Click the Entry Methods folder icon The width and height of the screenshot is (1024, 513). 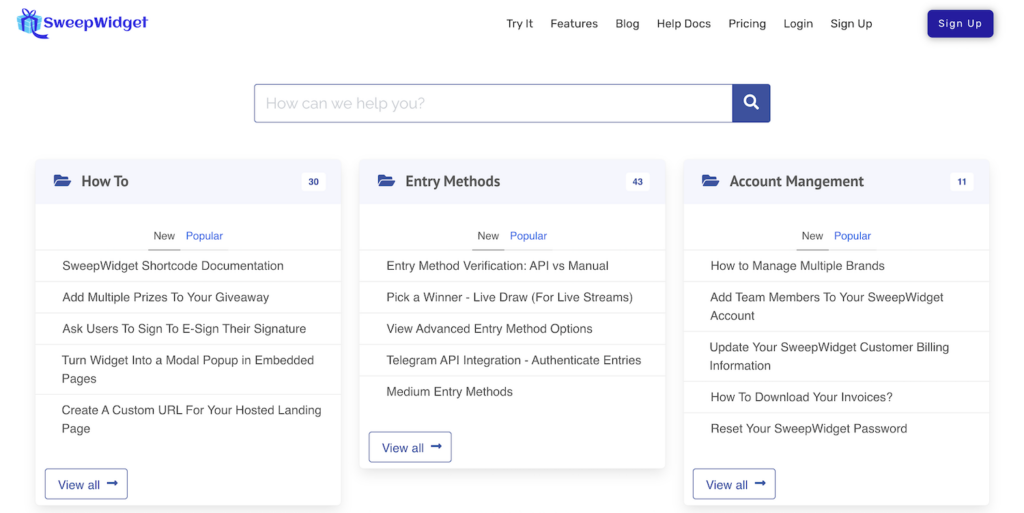(x=386, y=181)
